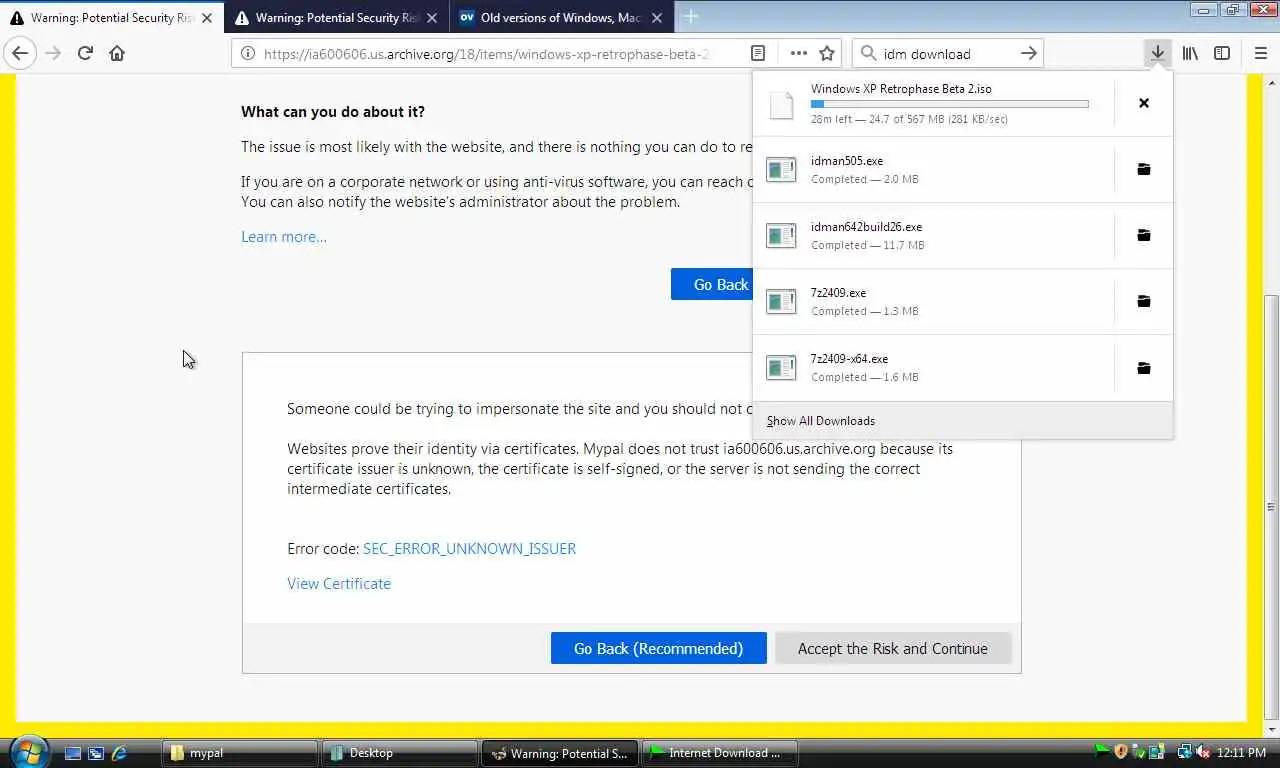The height and width of the screenshot is (768, 1280).
Task: Click the 12:11 PM clock
Action: coord(1242,752)
